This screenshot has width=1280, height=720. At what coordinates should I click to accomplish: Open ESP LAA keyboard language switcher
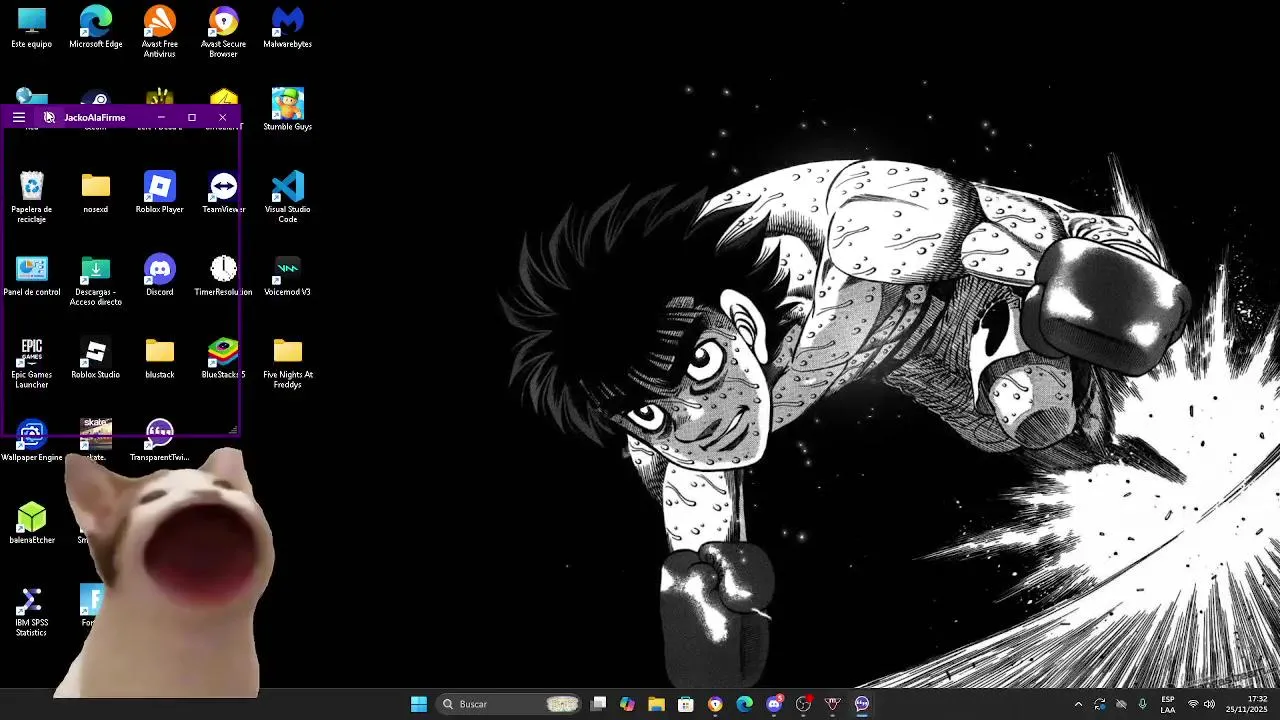[1168, 704]
